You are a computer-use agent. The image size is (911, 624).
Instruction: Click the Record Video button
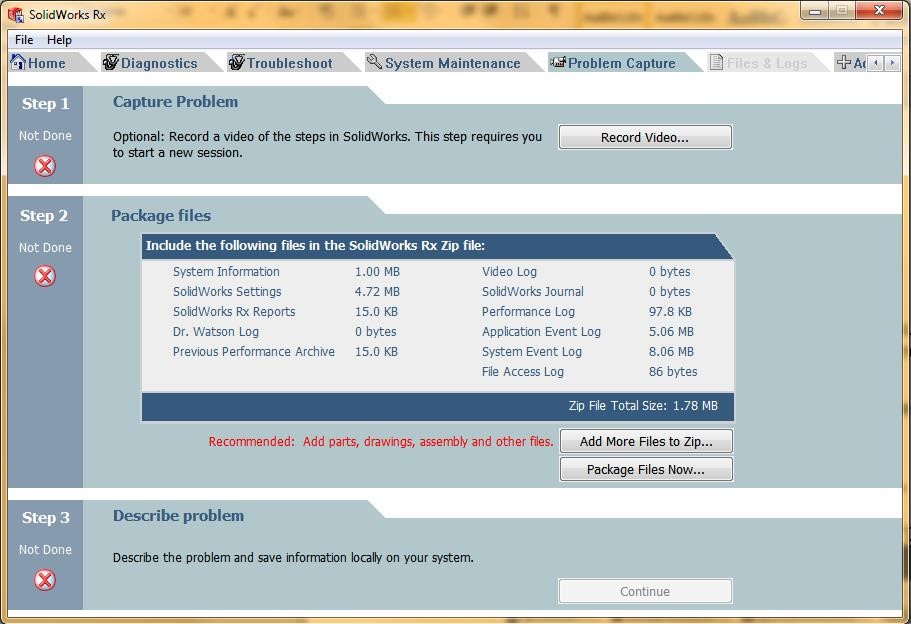click(x=645, y=137)
